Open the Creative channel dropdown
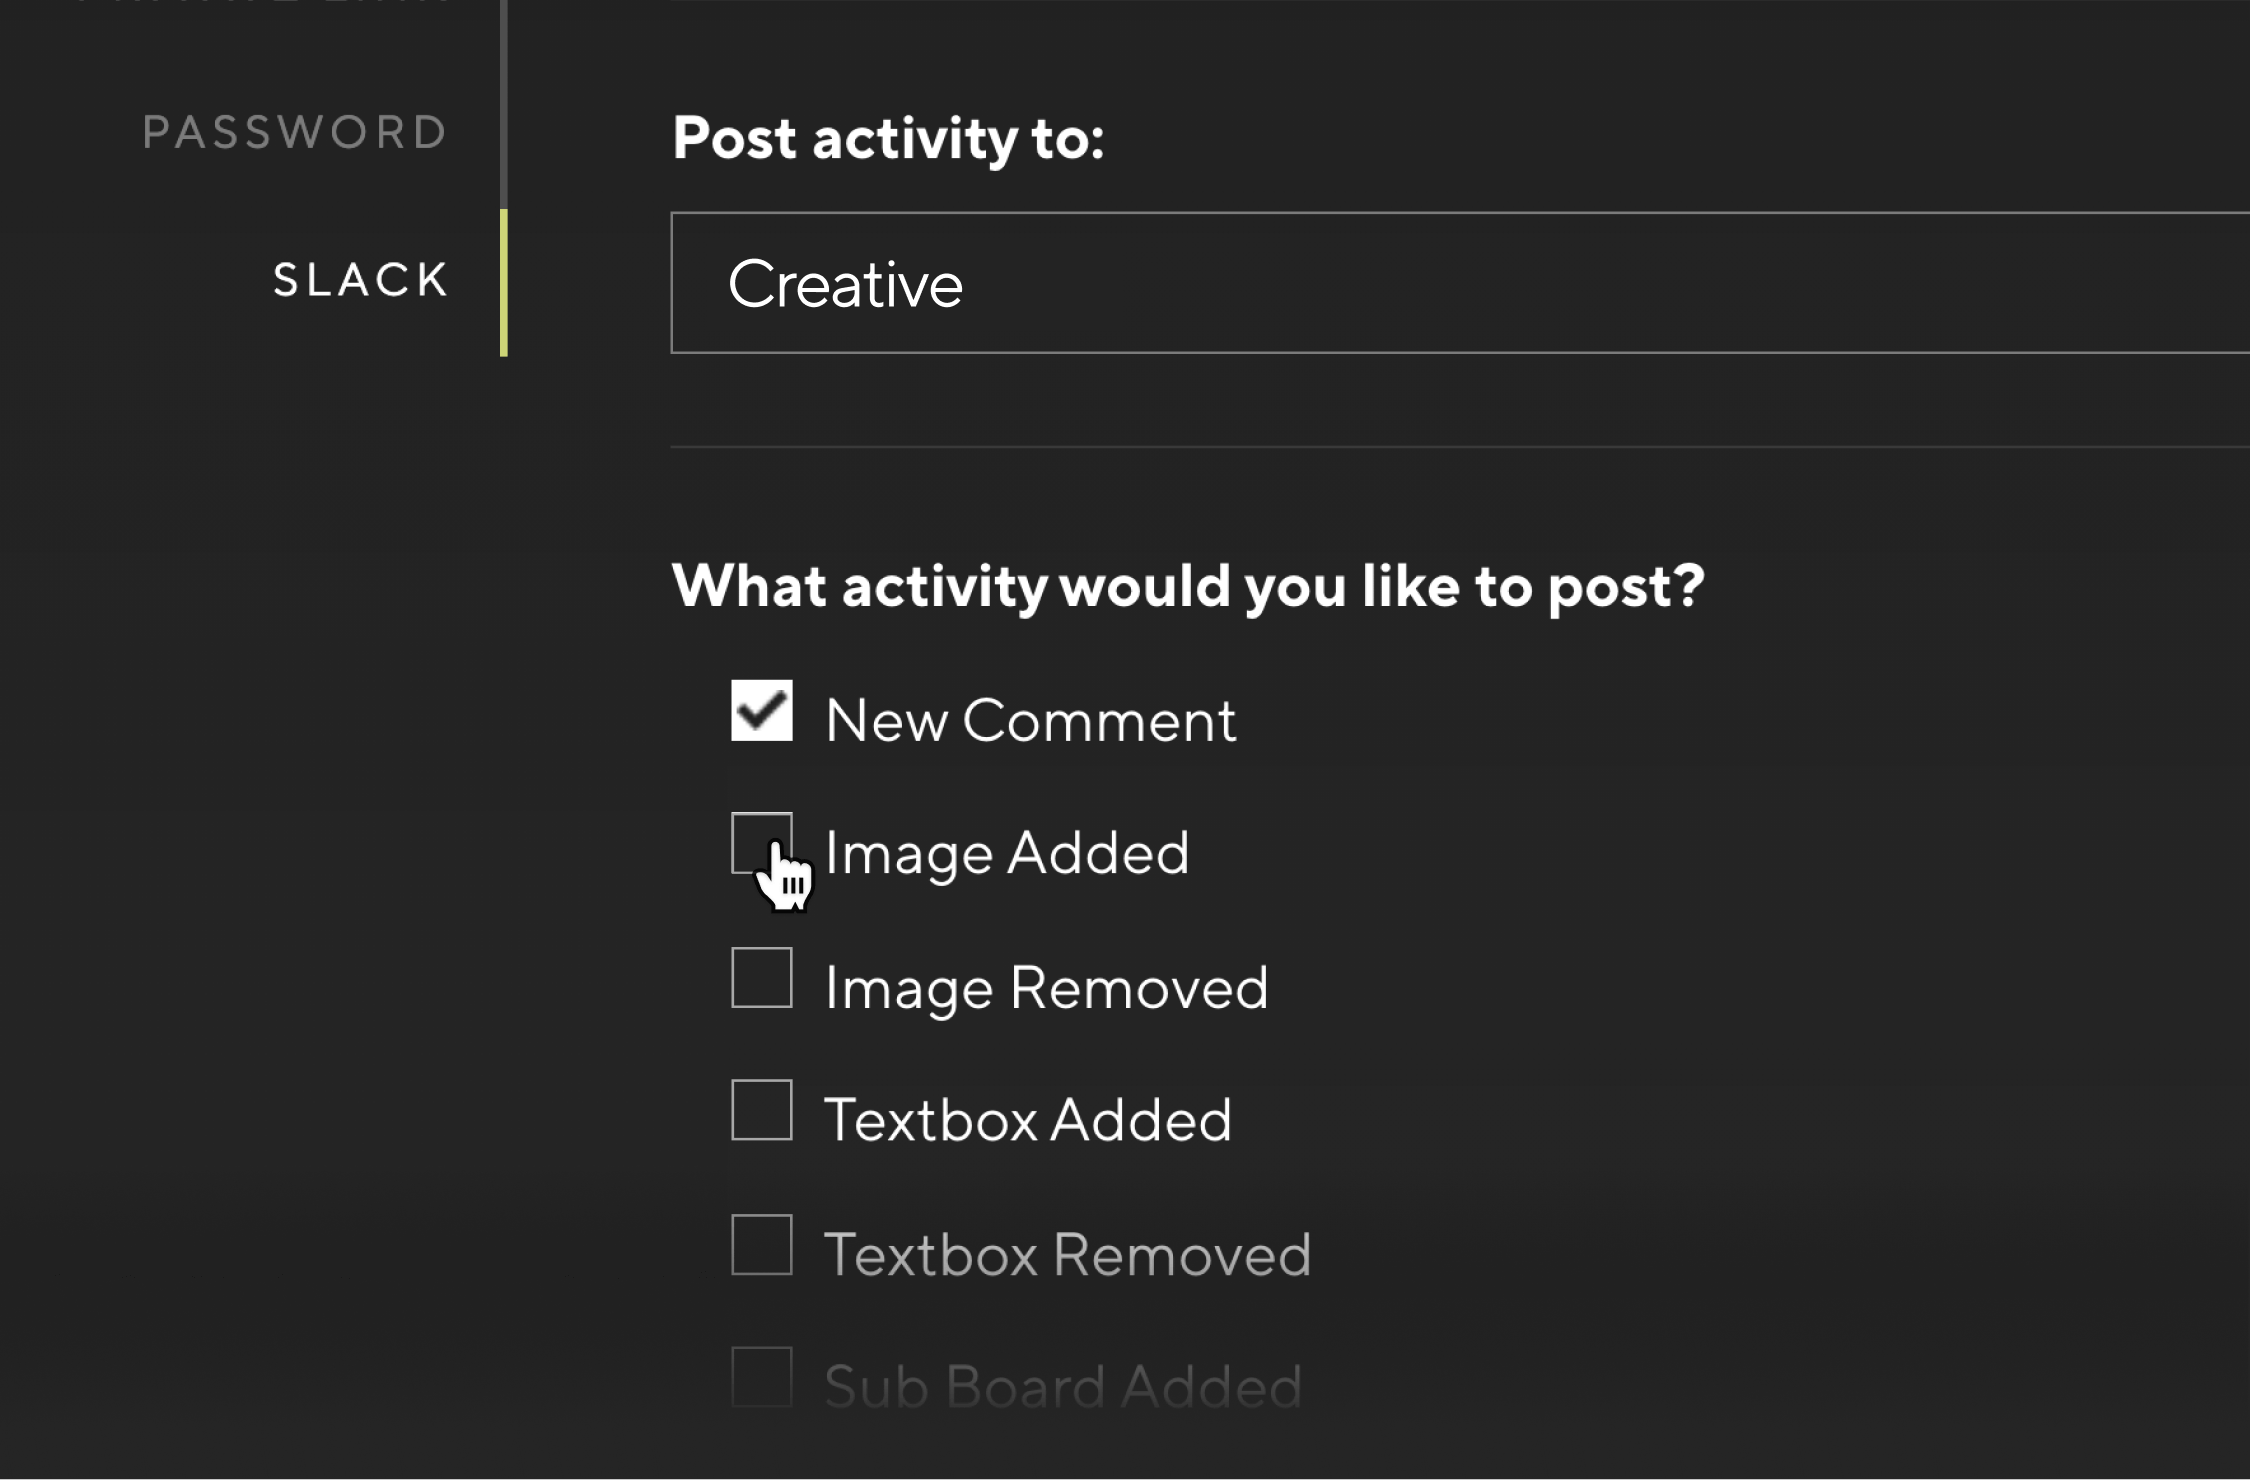 (x=1460, y=283)
